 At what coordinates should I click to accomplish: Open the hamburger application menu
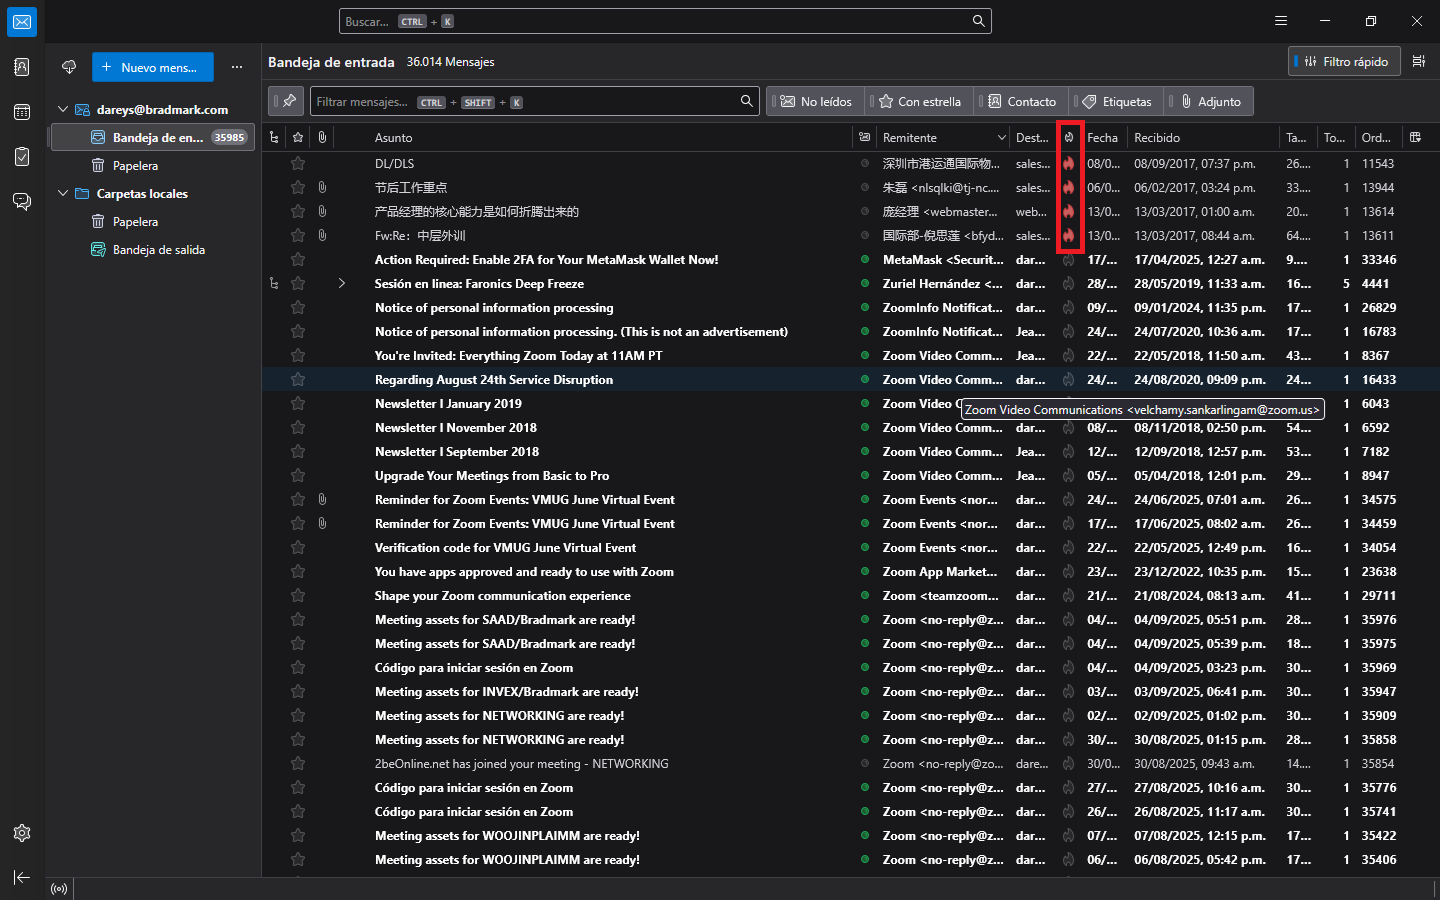tap(1281, 21)
